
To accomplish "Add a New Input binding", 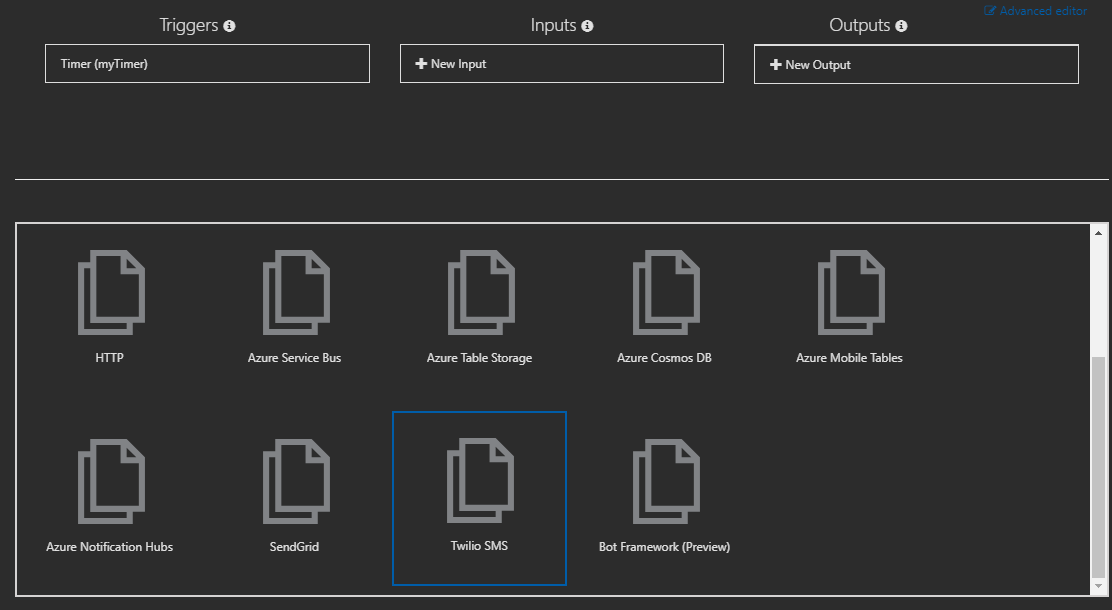I will [x=562, y=64].
